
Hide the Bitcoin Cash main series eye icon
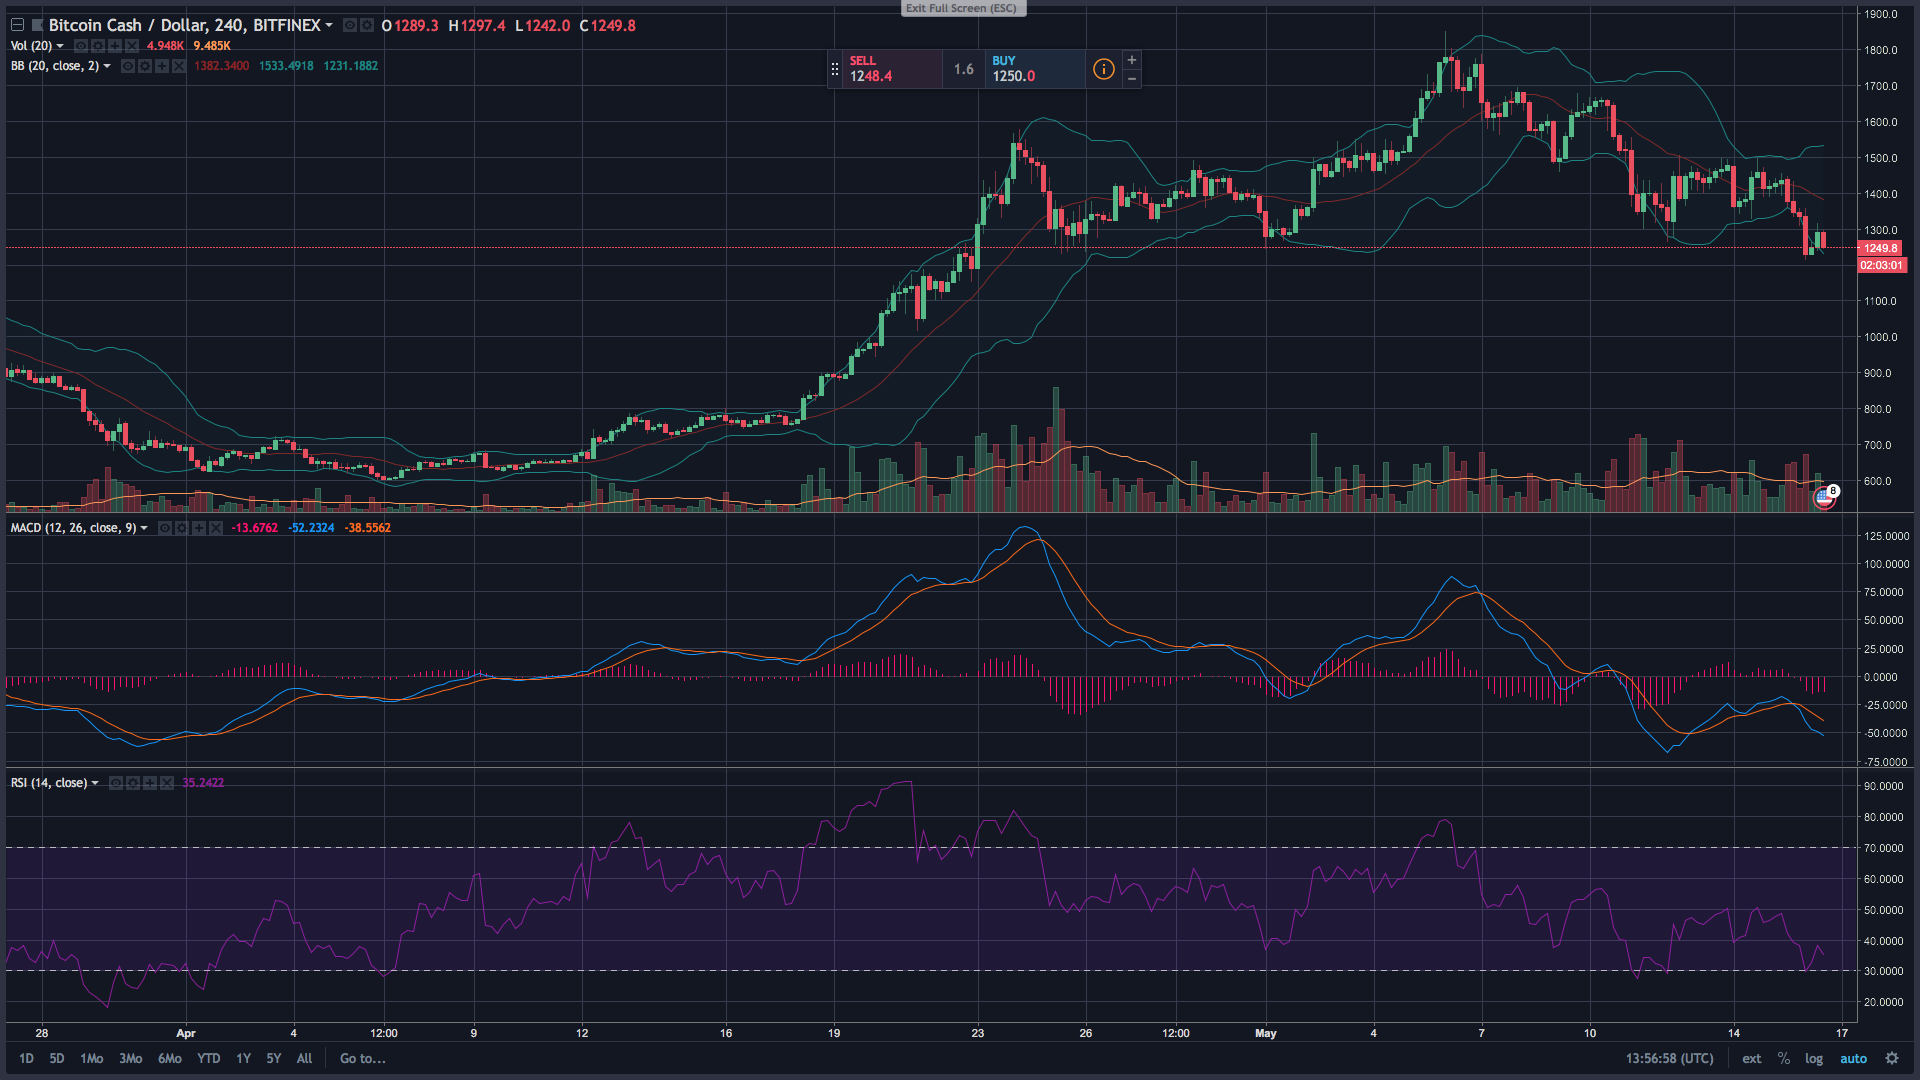tap(350, 25)
